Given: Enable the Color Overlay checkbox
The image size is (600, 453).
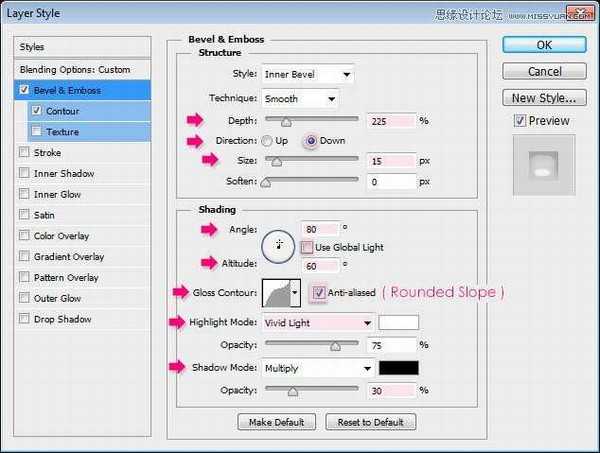Looking at the screenshot, I should (24, 235).
